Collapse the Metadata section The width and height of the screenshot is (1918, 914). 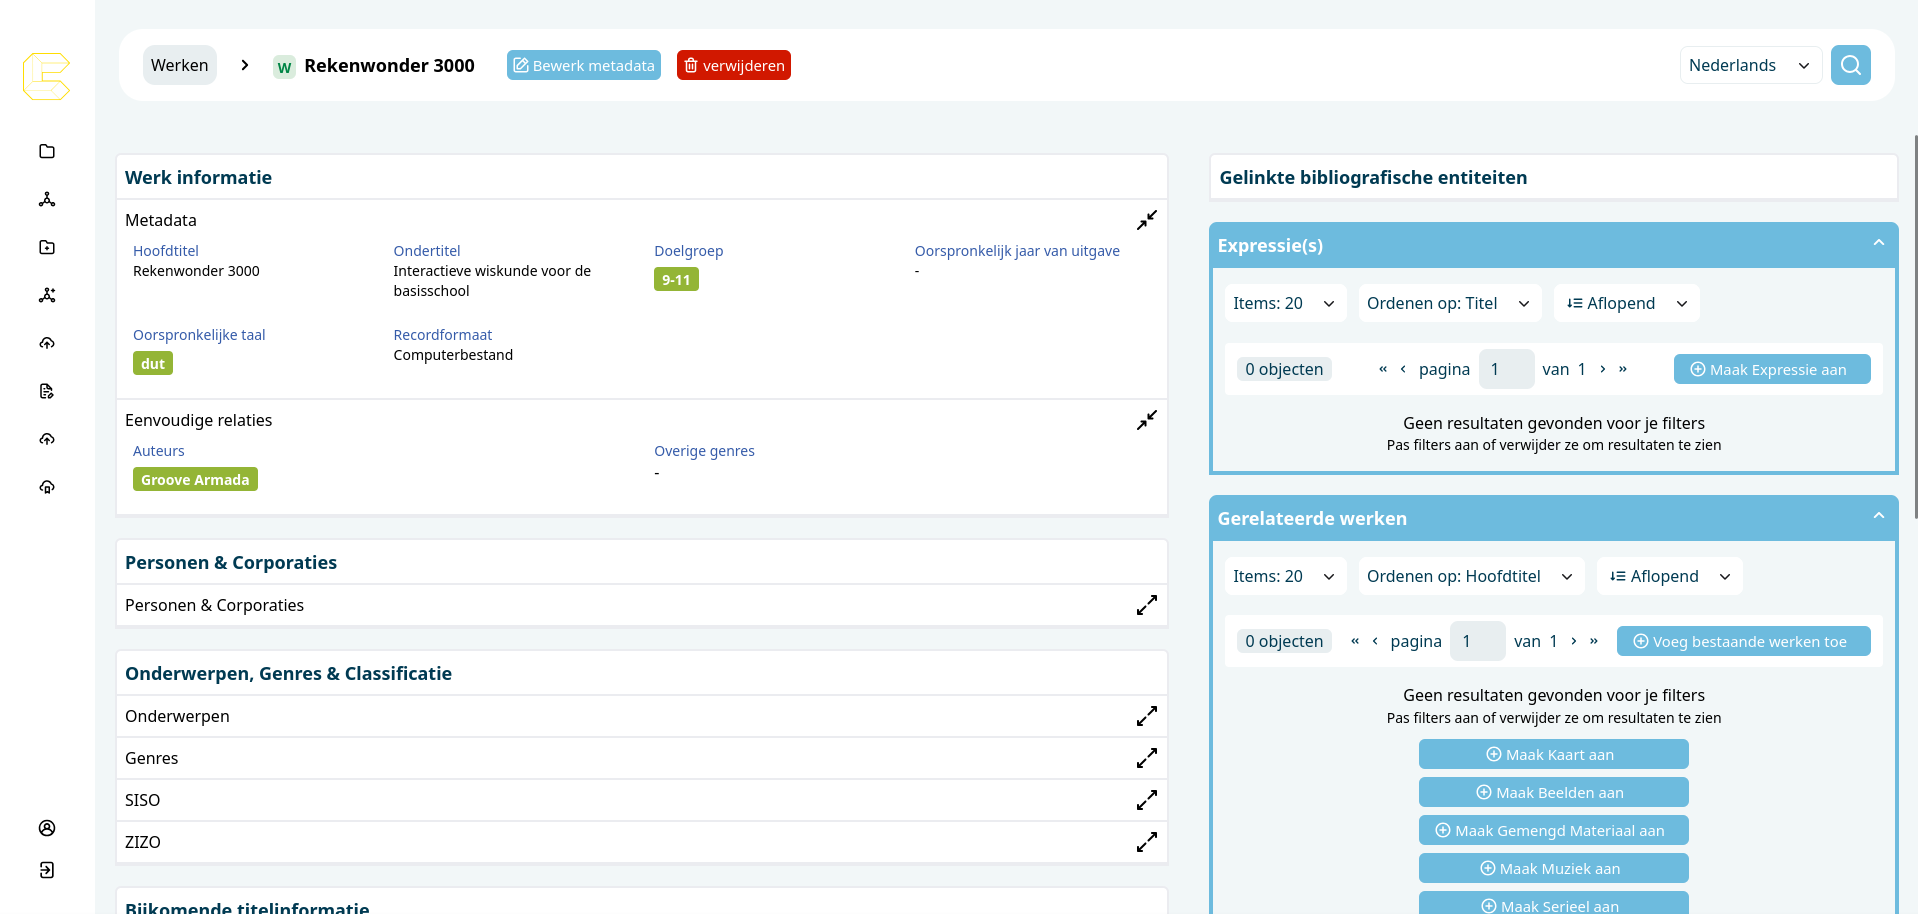(1146, 220)
